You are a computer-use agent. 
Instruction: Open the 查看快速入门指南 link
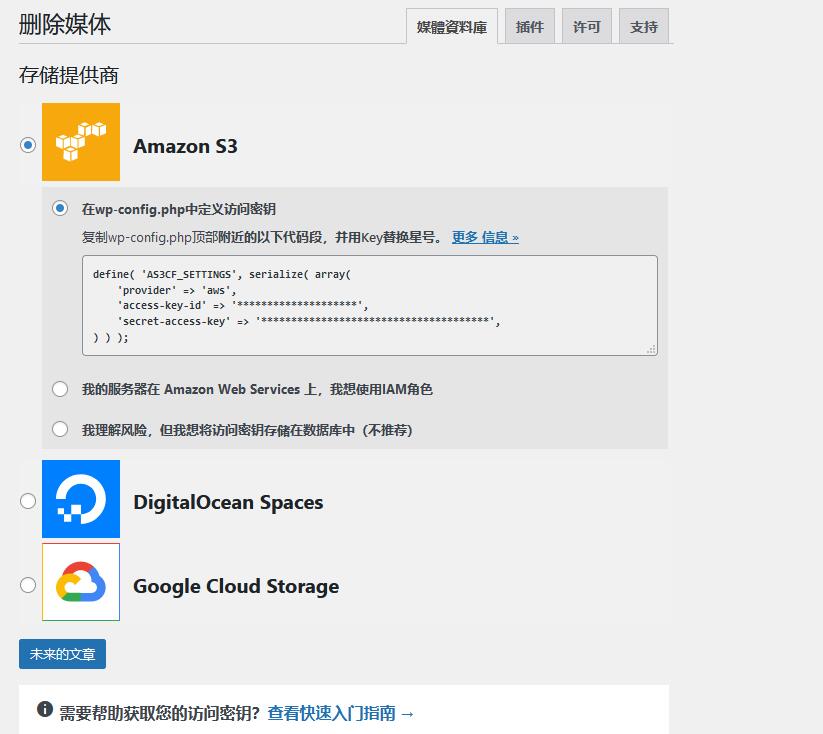(341, 713)
